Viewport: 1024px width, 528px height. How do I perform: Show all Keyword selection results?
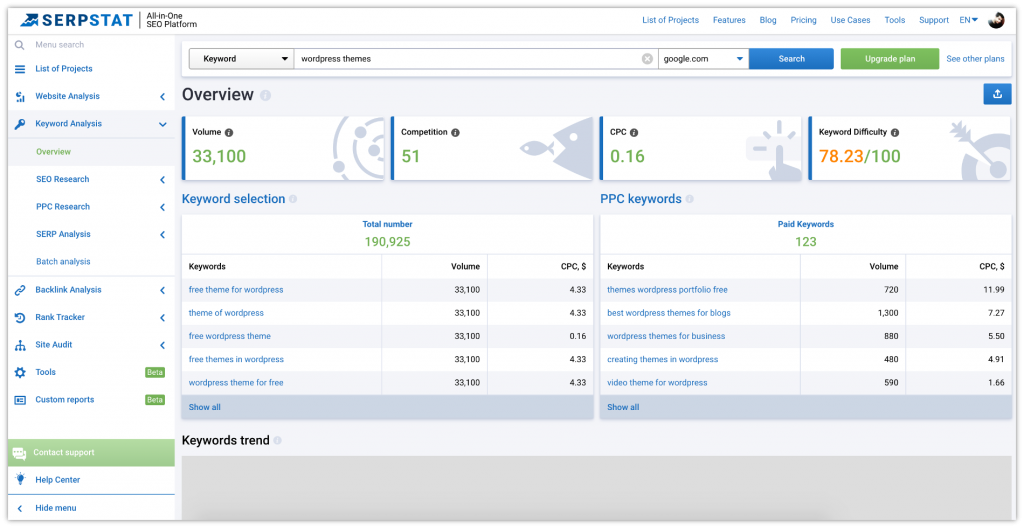[204, 407]
